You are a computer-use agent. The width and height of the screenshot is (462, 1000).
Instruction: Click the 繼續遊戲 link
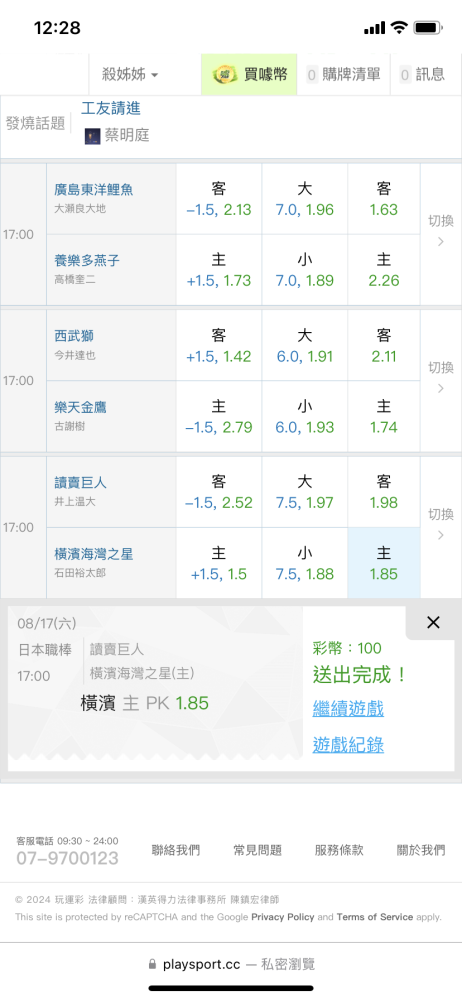[x=348, y=708]
